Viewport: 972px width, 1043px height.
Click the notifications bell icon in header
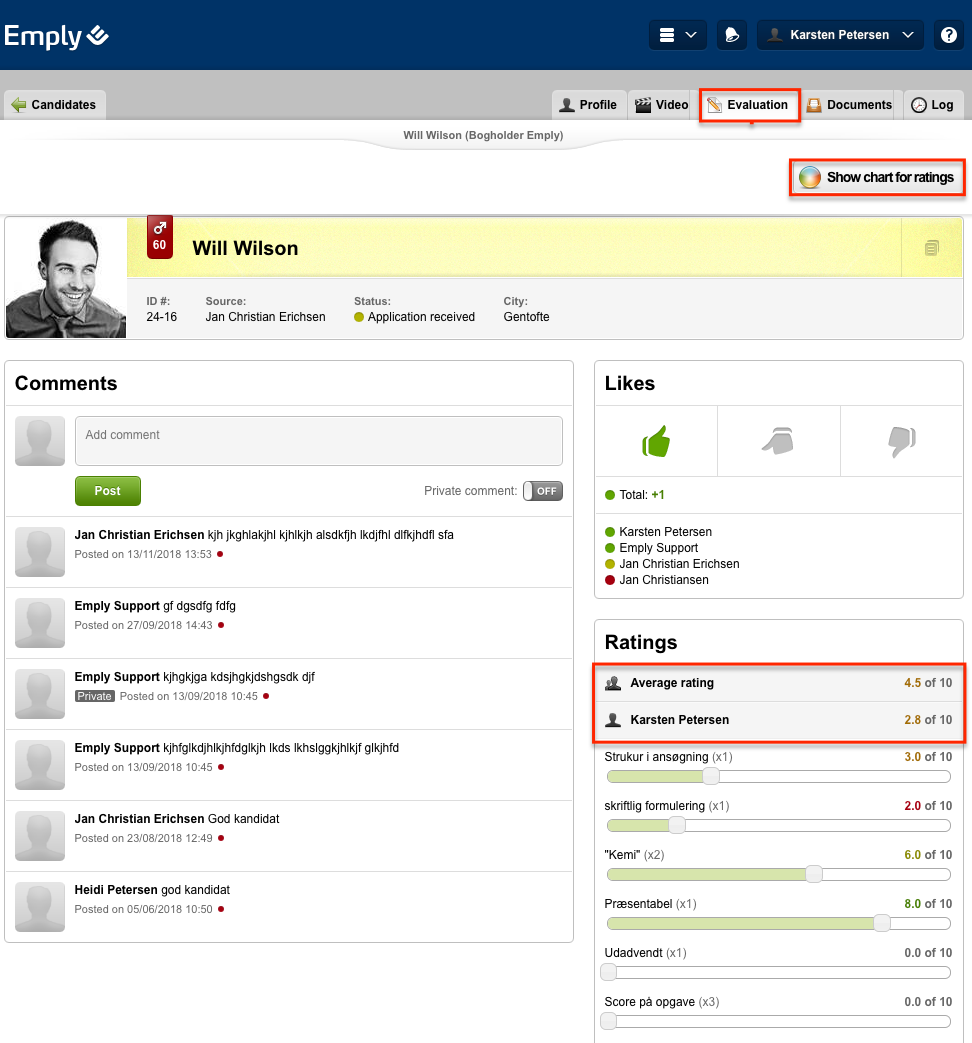click(732, 35)
